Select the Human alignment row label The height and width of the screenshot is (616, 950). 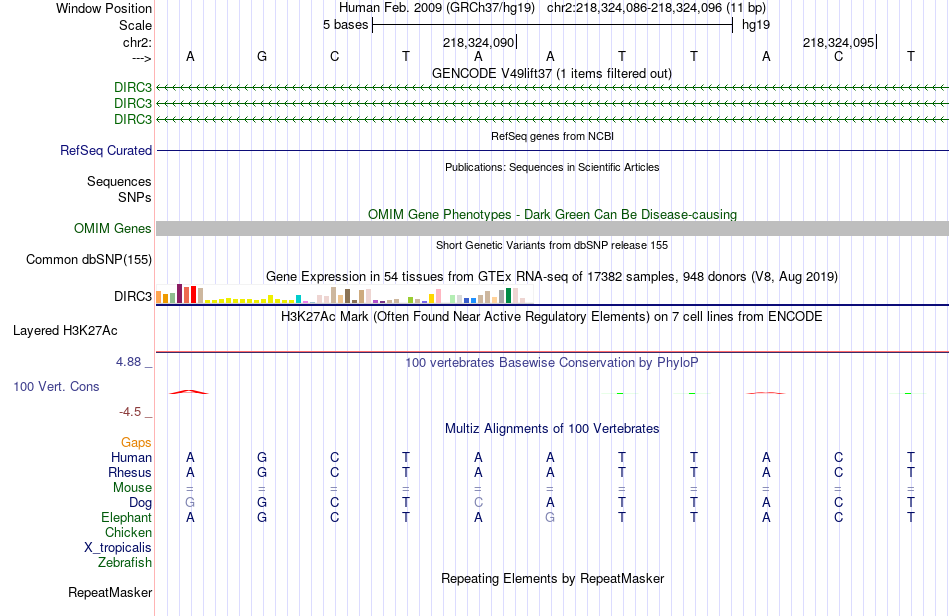click(131, 457)
